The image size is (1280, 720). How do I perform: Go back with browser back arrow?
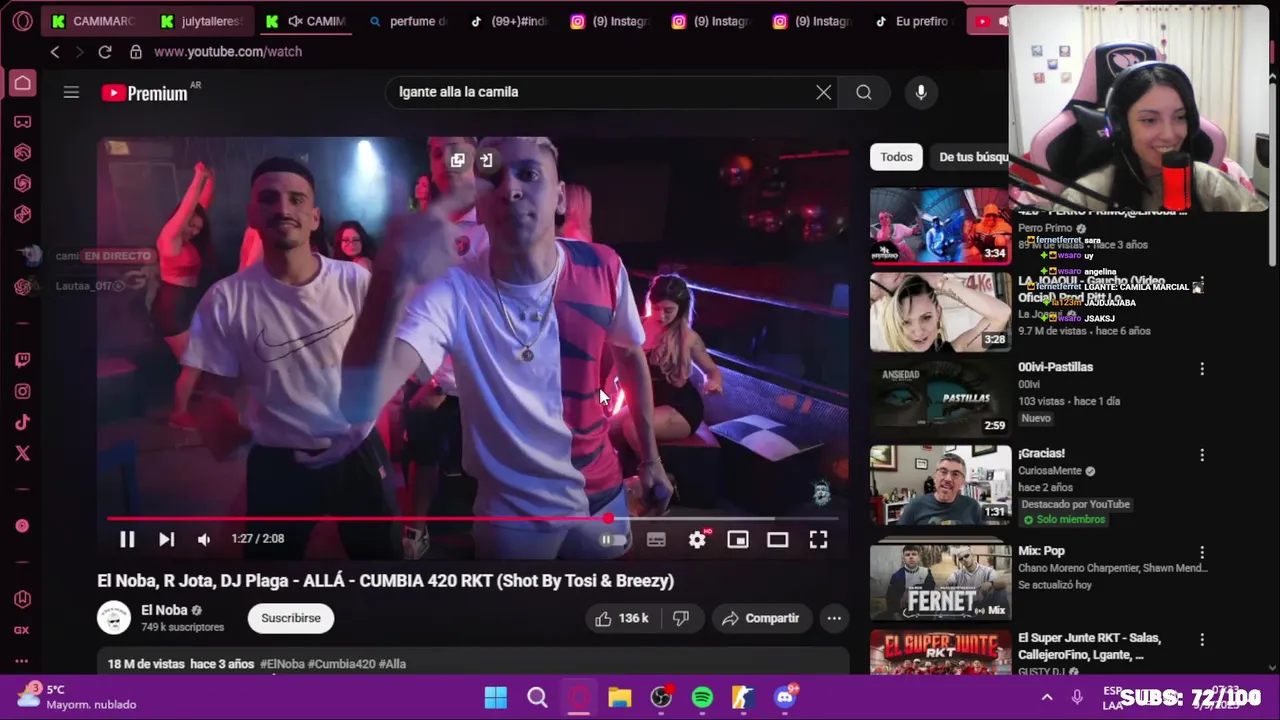(55, 51)
